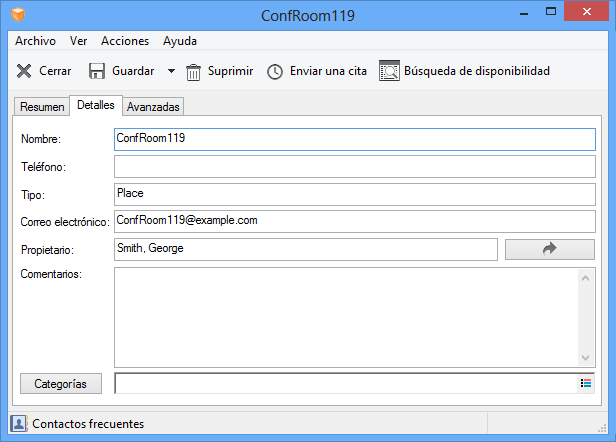616x442 pixels.
Task: Click the arrow button next to Propietario
Action: pos(550,249)
